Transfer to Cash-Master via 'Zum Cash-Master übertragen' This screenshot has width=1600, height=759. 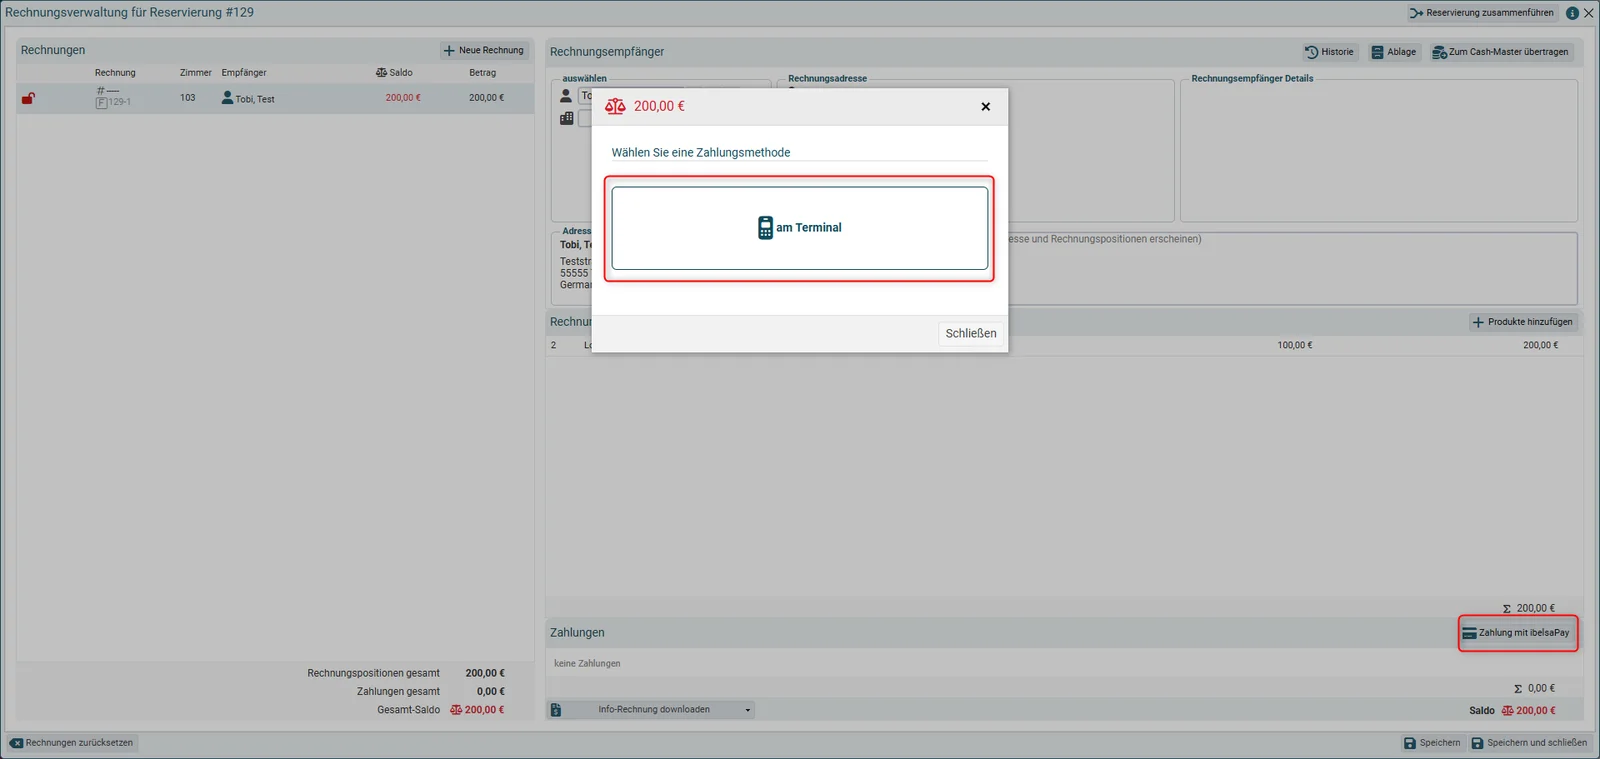point(1500,52)
